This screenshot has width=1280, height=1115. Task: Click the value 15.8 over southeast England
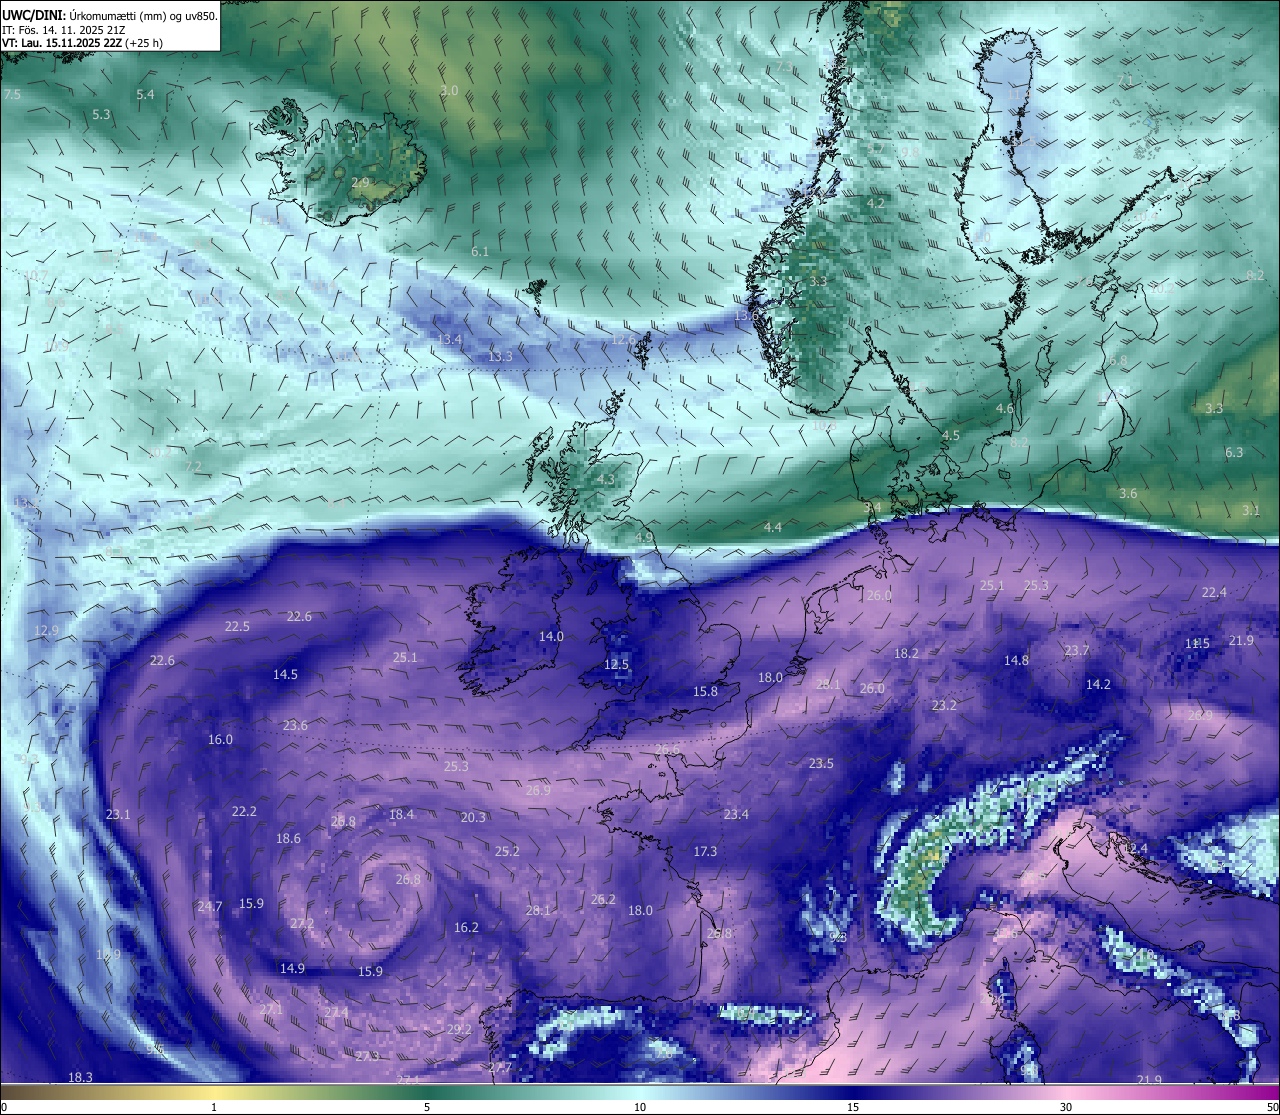tap(705, 691)
